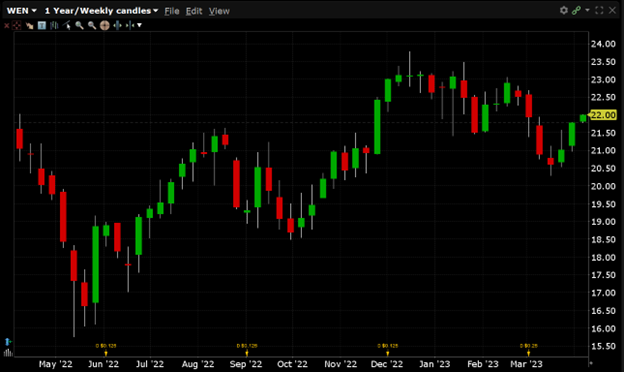Click the Oct '22 time axis label
Image resolution: width=624 pixels, height=372 pixels.
292,364
